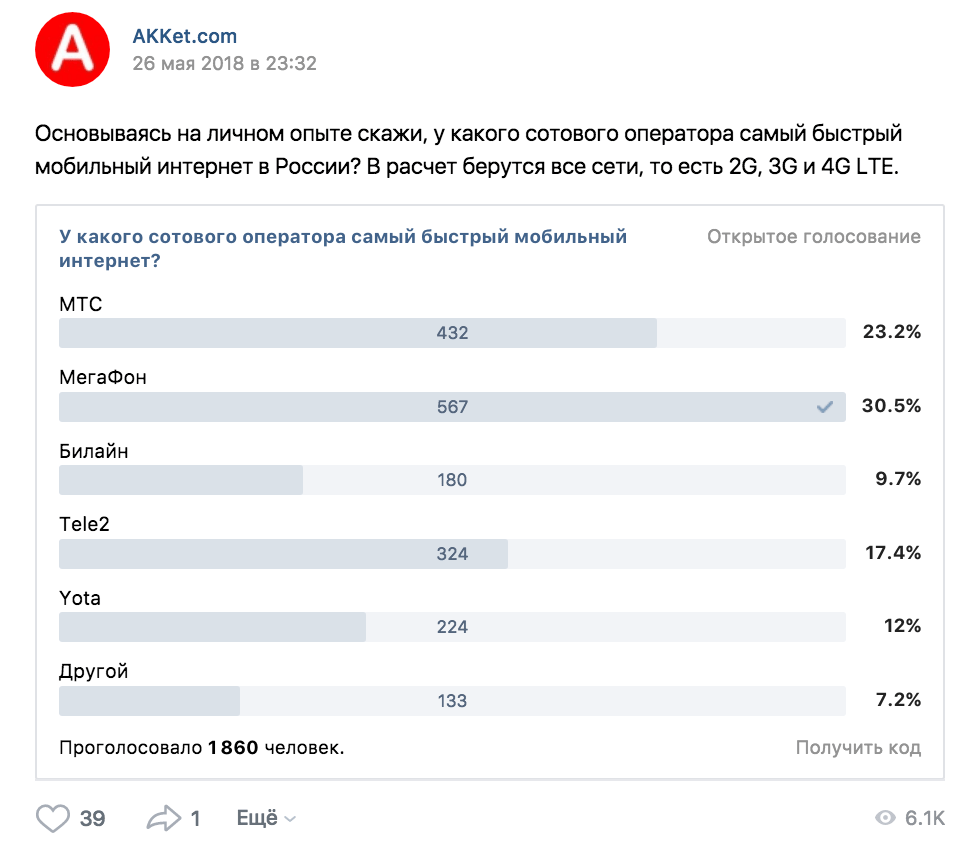
Task: Open the Ещё dropdown menu
Action: 258,818
